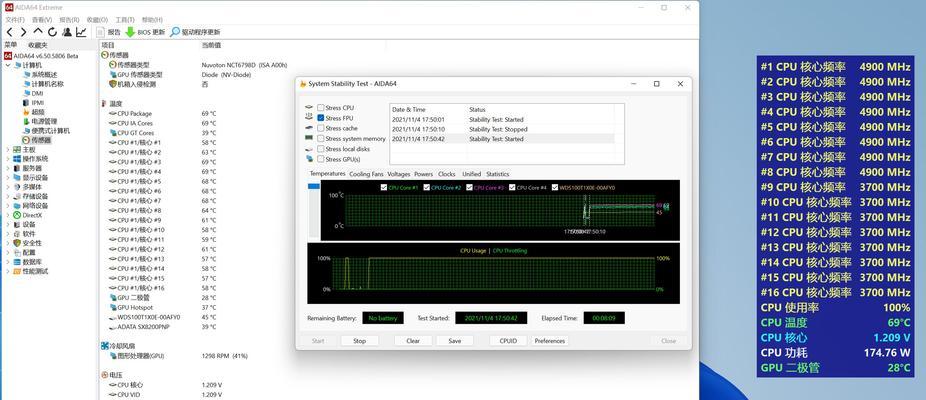The image size is (926, 400).
Task: Click the 显示设备 display icon in the tree
Action: click(x=17, y=178)
